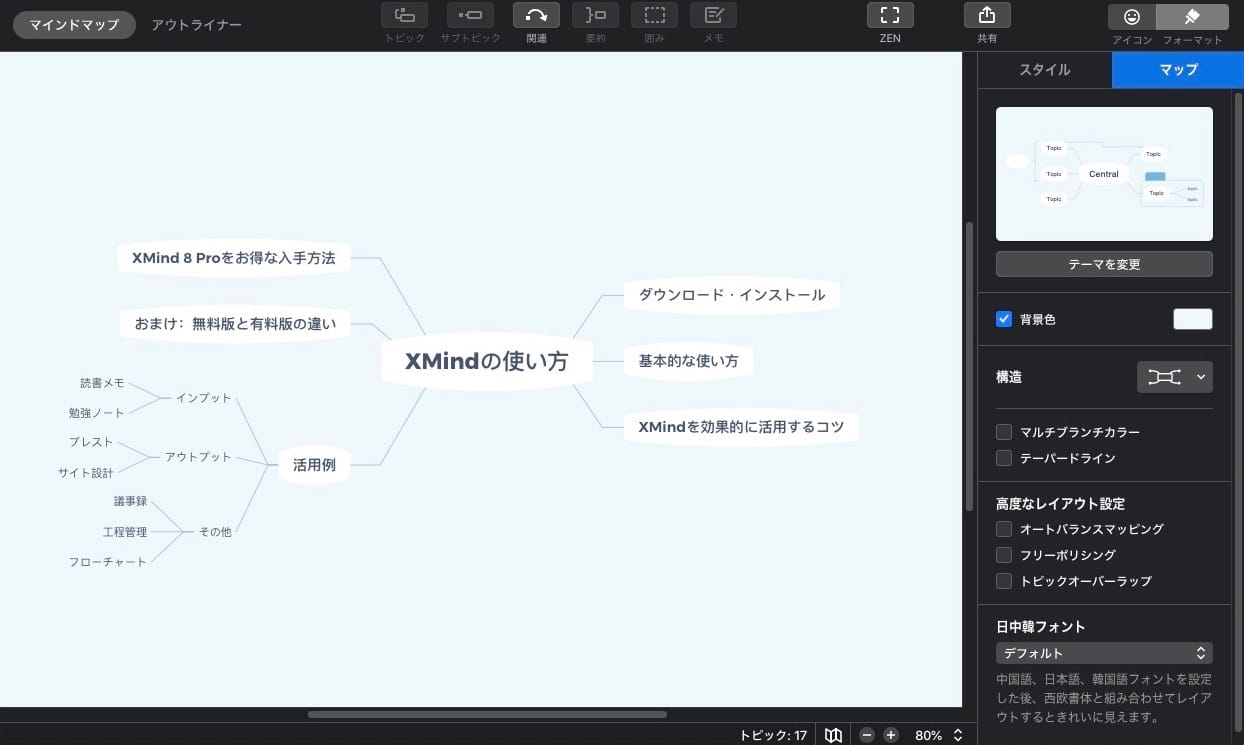The height and width of the screenshot is (745, 1244).
Task: Create a relationship with the 関連 tool
Action: click(536, 15)
